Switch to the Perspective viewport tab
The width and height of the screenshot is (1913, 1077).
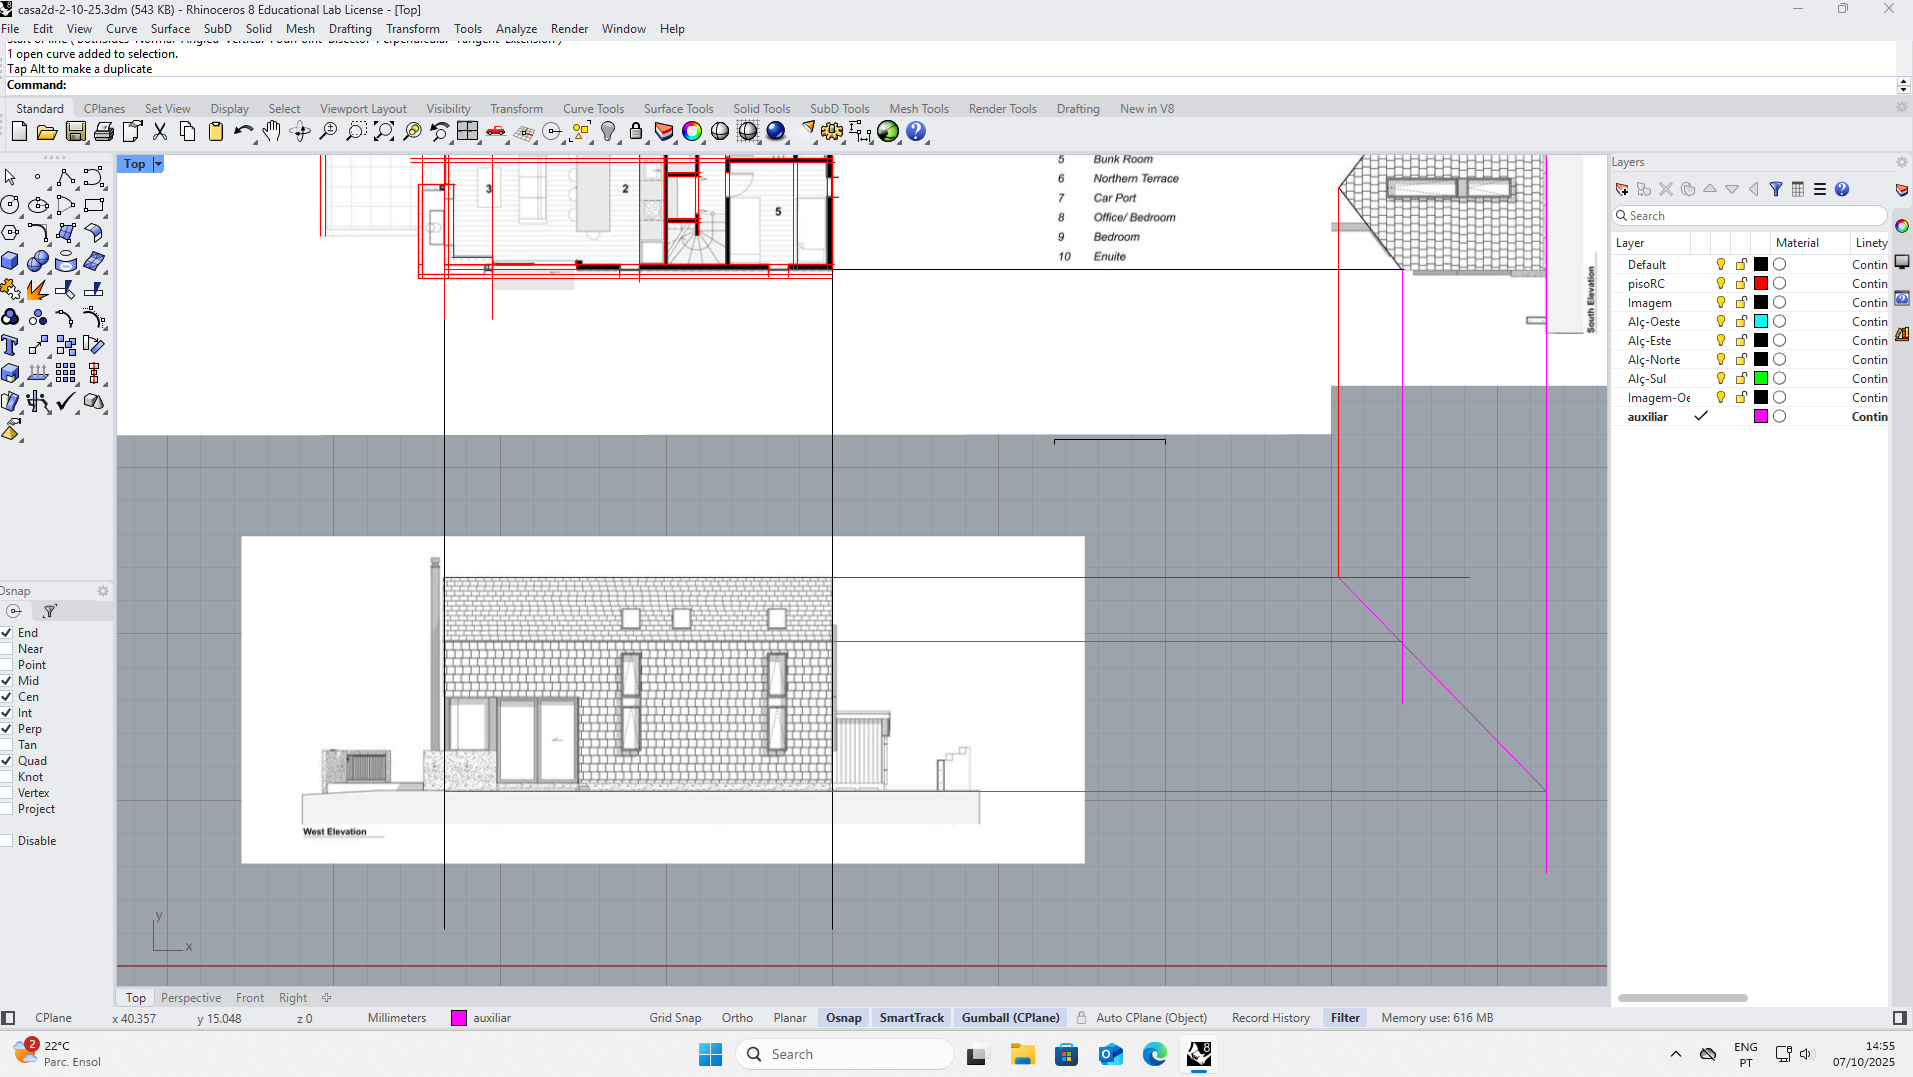pos(190,998)
